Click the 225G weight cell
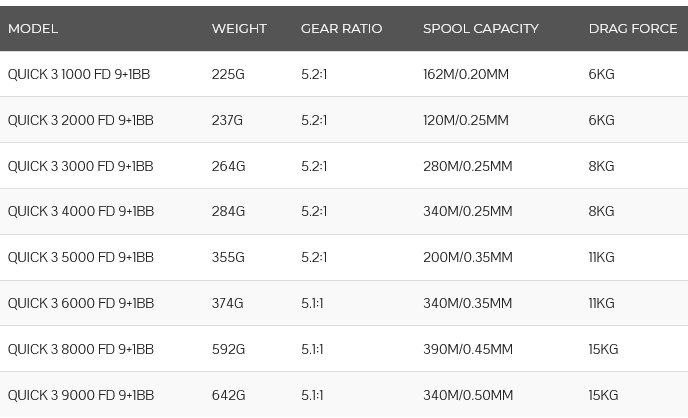The height and width of the screenshot is (418, 688). 228,75
